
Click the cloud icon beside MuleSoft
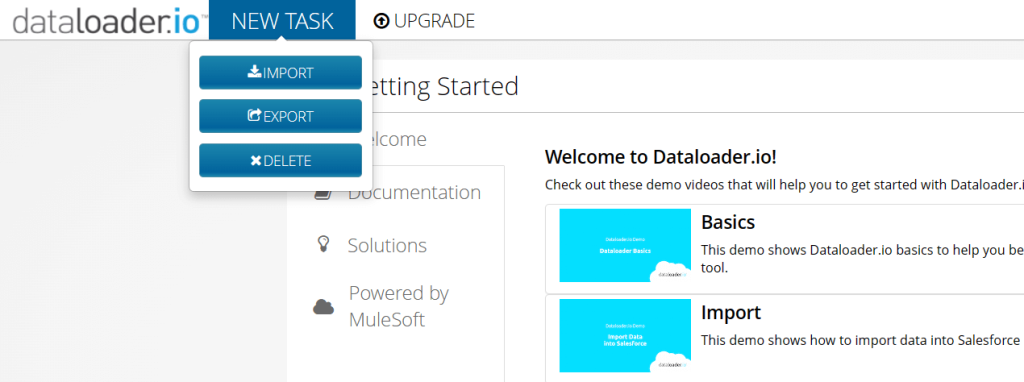click(x=323, y=306)
